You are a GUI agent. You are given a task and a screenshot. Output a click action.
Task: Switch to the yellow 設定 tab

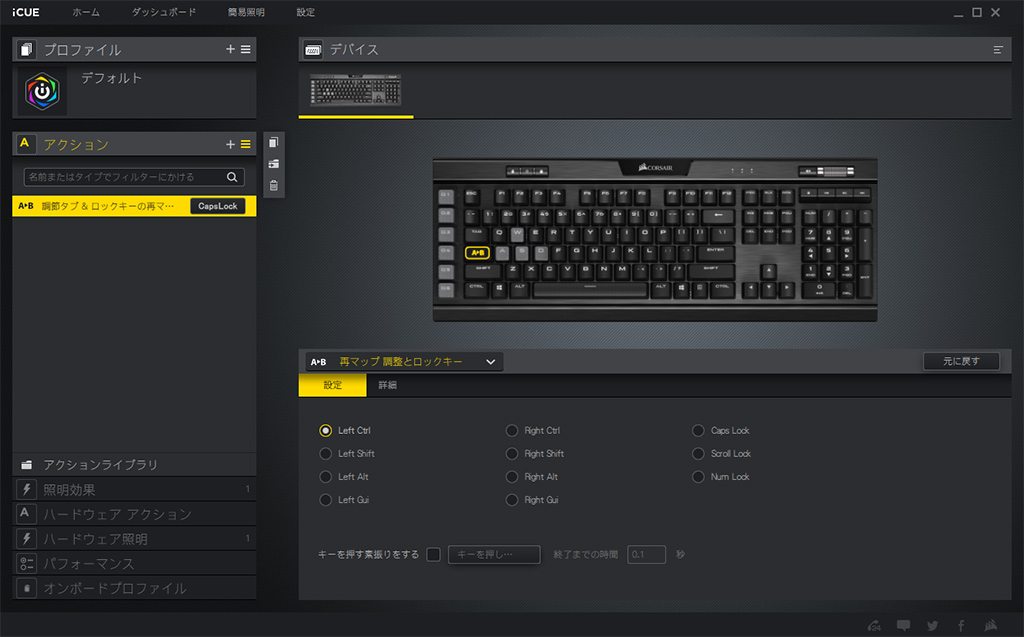[332, 385]
